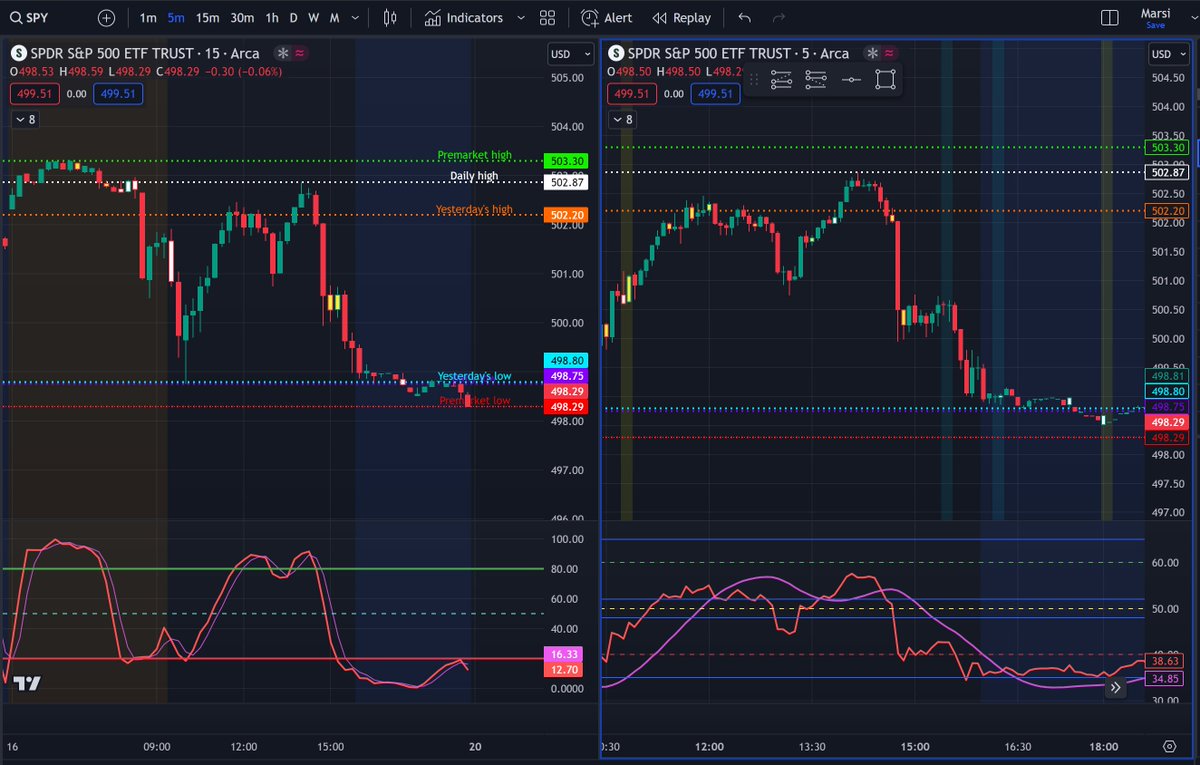1200x765 pixels.
Task: Click the S symbol logo on left chart
Action: tap(19, 54)
